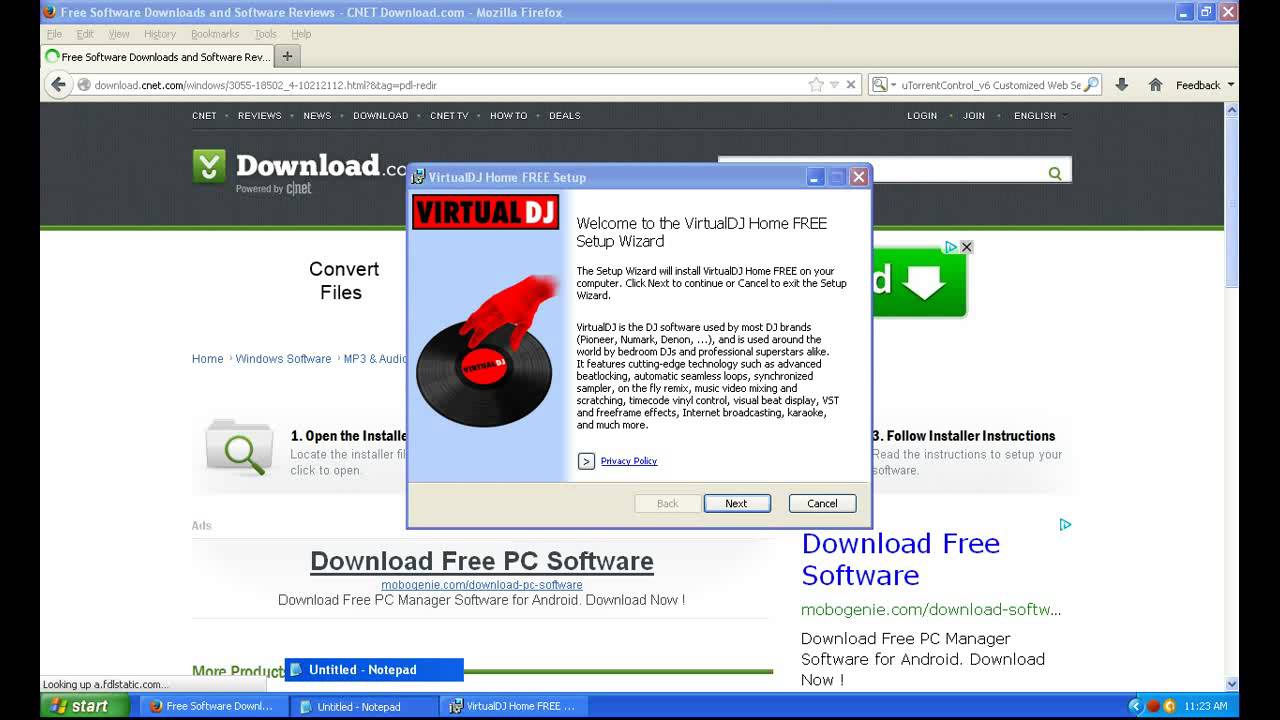This screenshot has width=1280, height=720.
Task: Click the green Download.com logo icon
Action: [209, 166]
